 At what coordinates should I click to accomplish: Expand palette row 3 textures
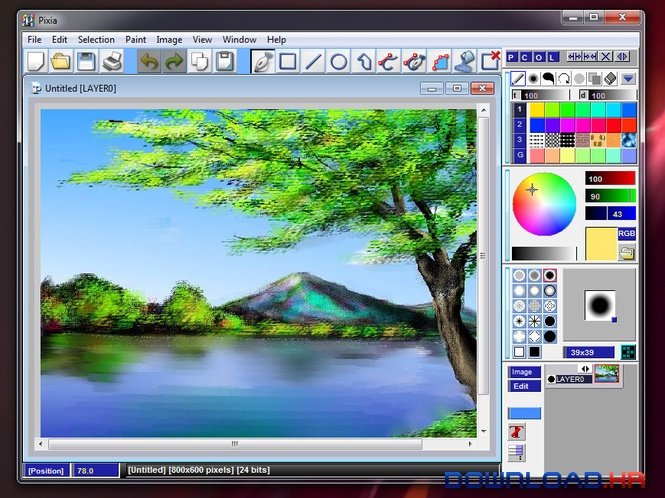(519, 139)
